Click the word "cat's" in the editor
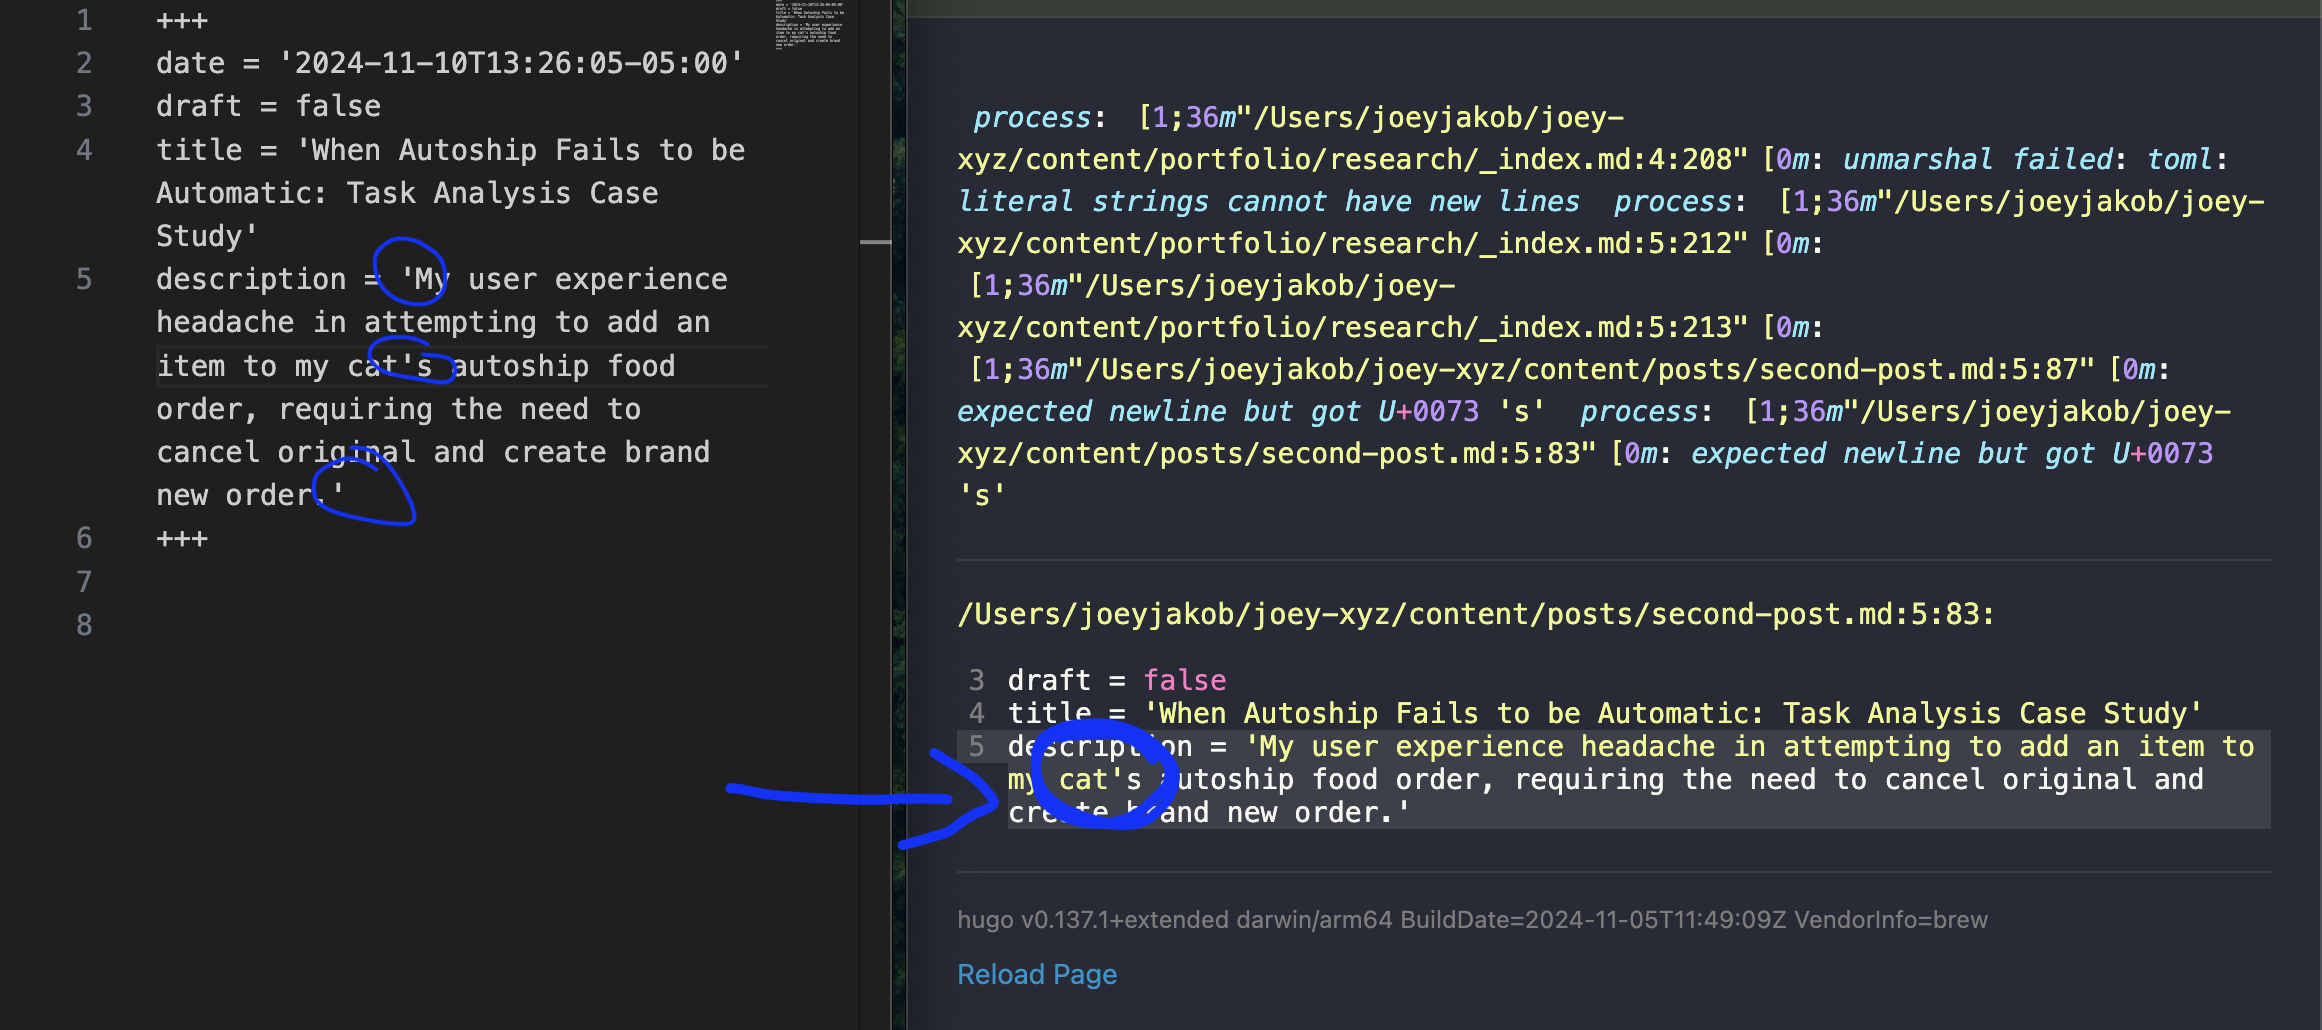The width and height of the screenshot is (2322, 1030). 390,366
